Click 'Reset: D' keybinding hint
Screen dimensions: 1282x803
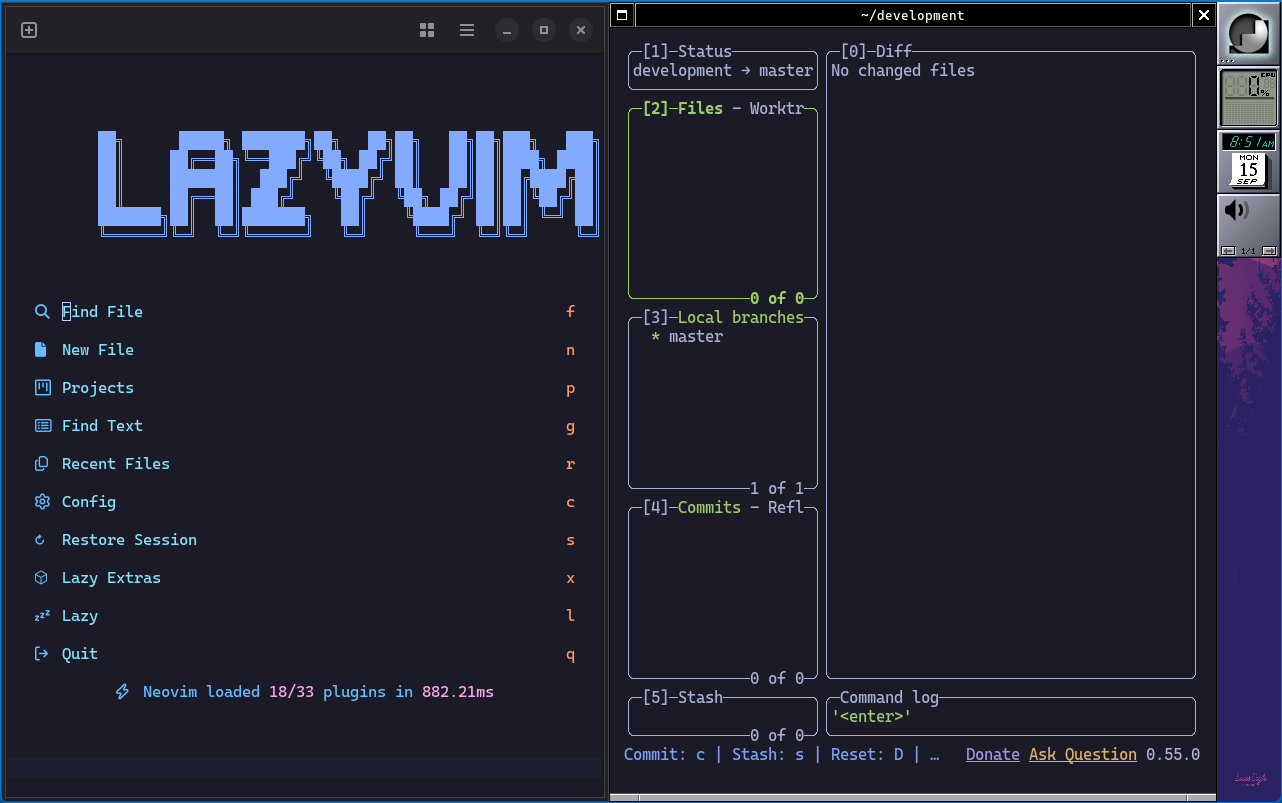click(867, 754)
